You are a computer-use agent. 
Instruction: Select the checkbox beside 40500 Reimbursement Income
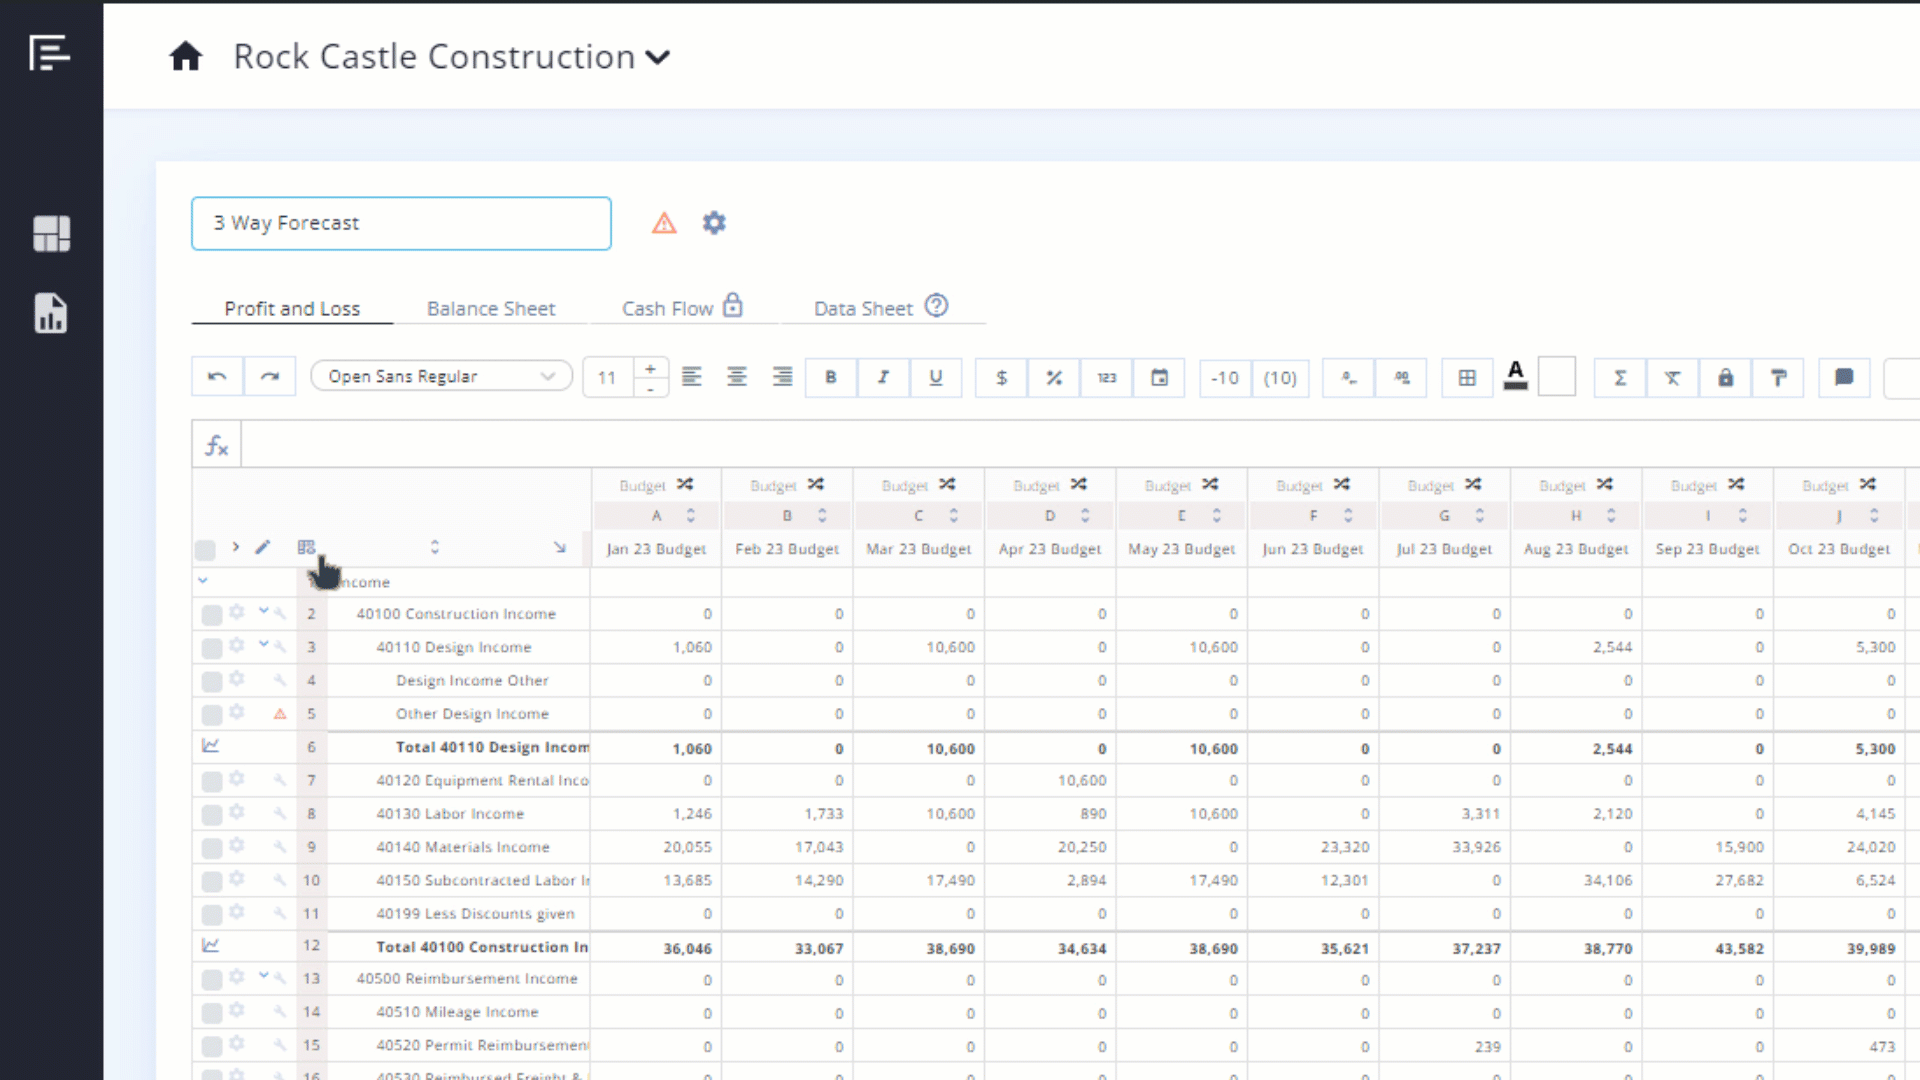click(211, 980)
